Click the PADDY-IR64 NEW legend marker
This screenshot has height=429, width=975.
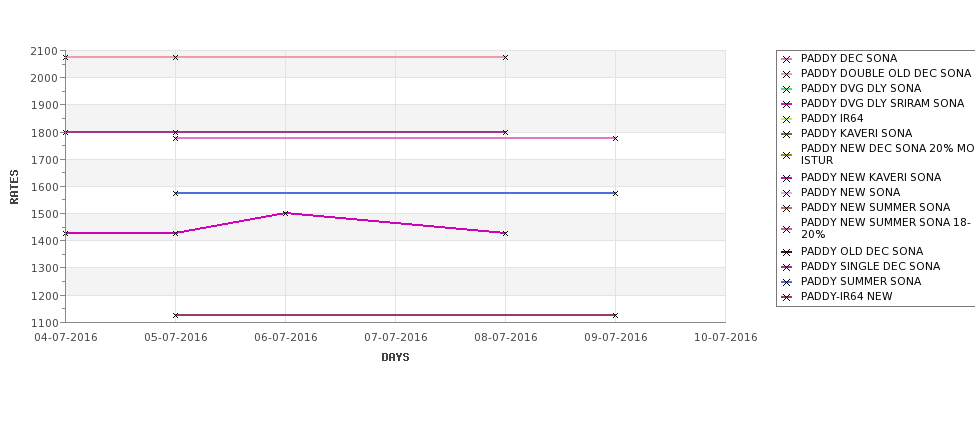coord(787,297)
